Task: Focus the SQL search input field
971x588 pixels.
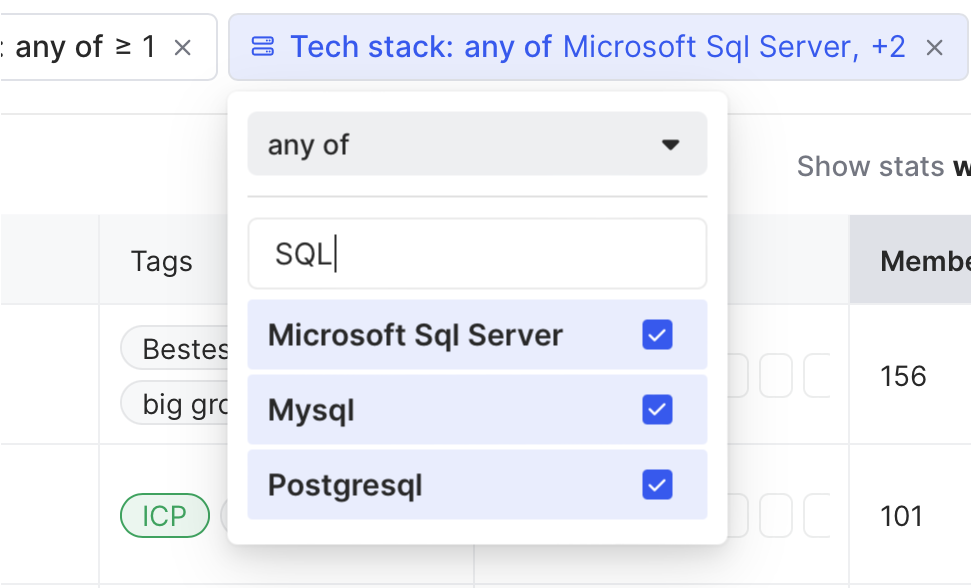Action: [477, 254]
